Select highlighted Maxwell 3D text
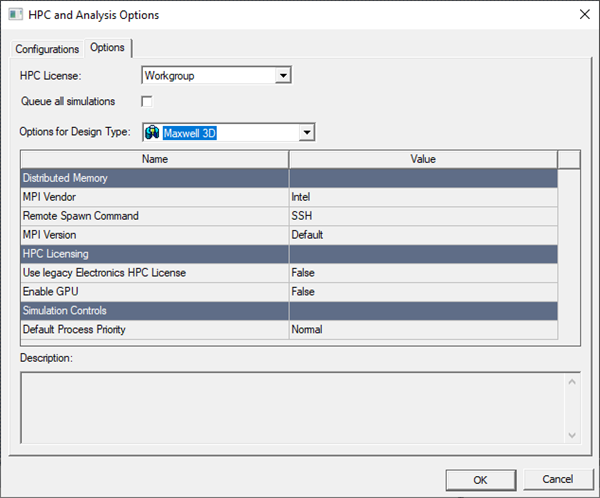Viewport: 600px width, 498px height. click(x=189, y=133)
